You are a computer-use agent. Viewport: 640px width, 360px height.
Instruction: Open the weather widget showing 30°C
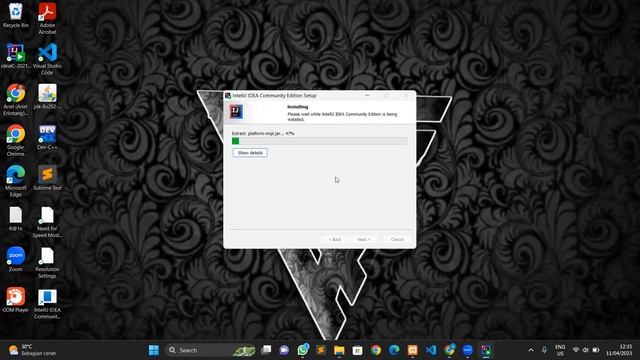click(x=33, y=350)
